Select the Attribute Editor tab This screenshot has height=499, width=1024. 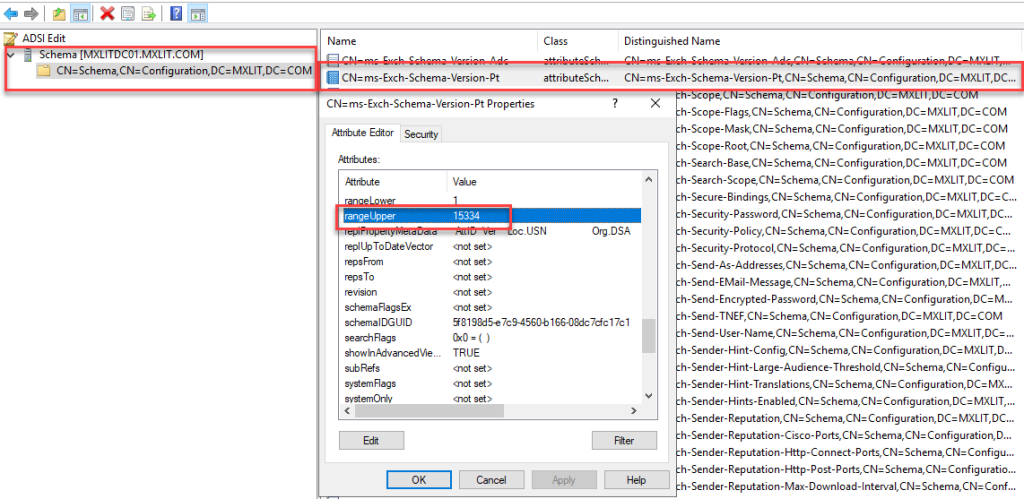pyautogui.click(x=363, y=133)
